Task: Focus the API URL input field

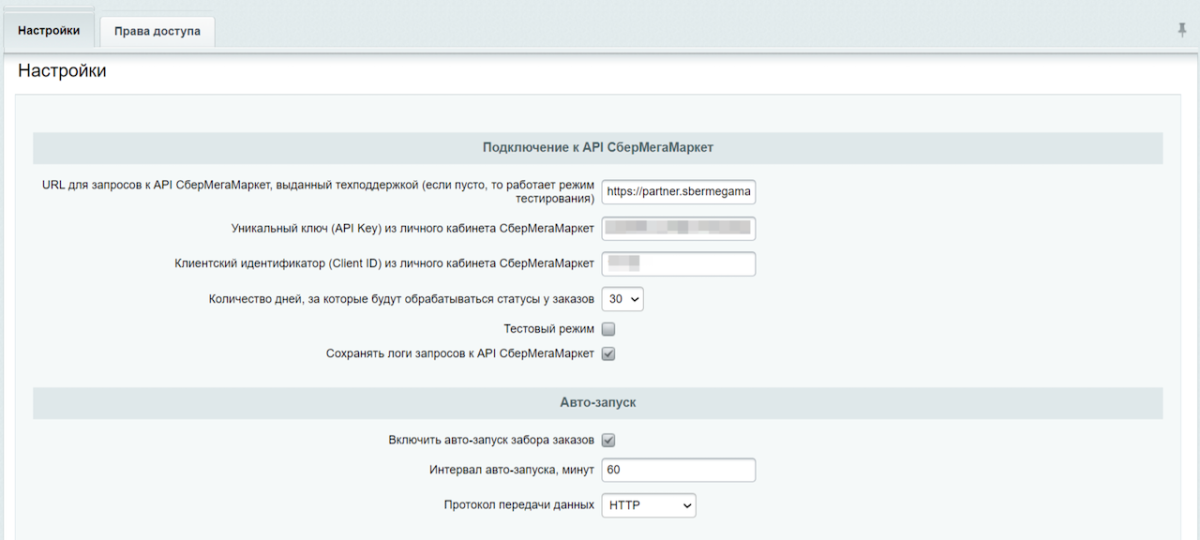Action: pos(678,192)
